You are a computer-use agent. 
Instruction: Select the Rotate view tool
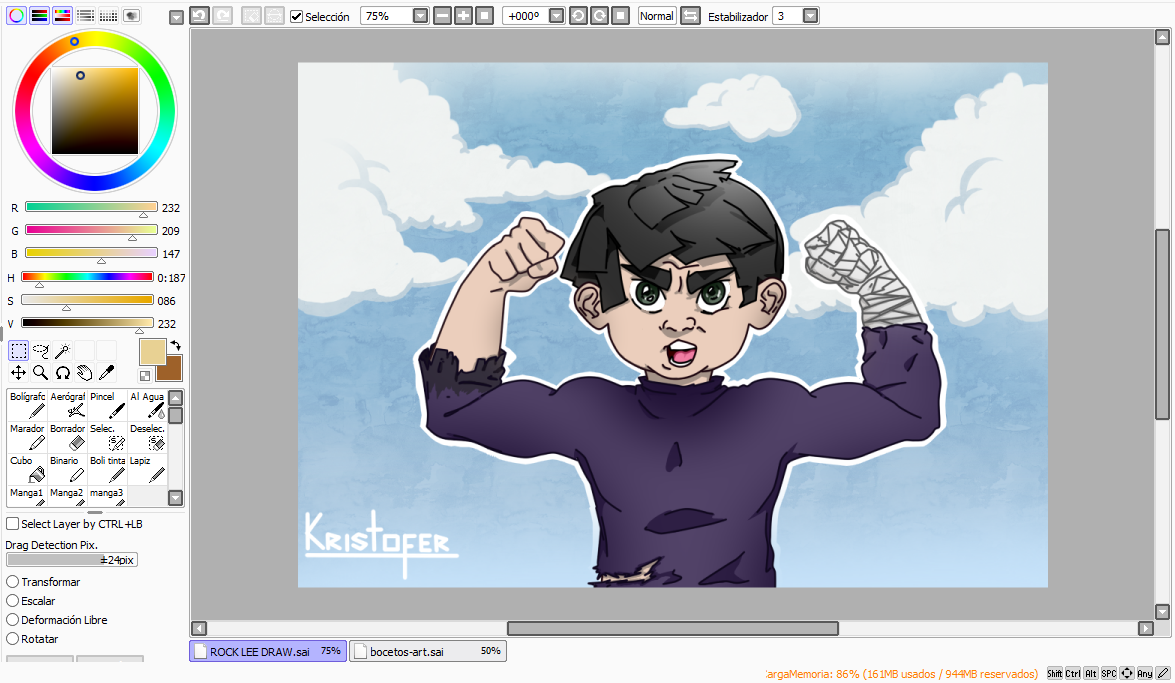(x=62, y=373)
